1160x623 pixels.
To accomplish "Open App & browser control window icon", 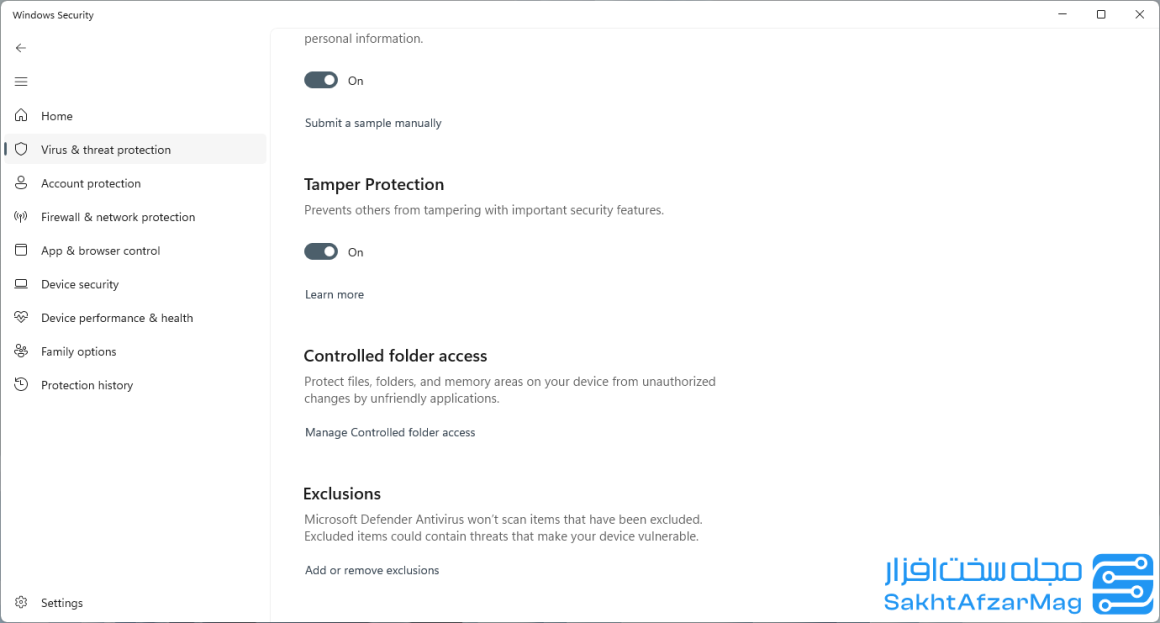I will coord(21,250).
